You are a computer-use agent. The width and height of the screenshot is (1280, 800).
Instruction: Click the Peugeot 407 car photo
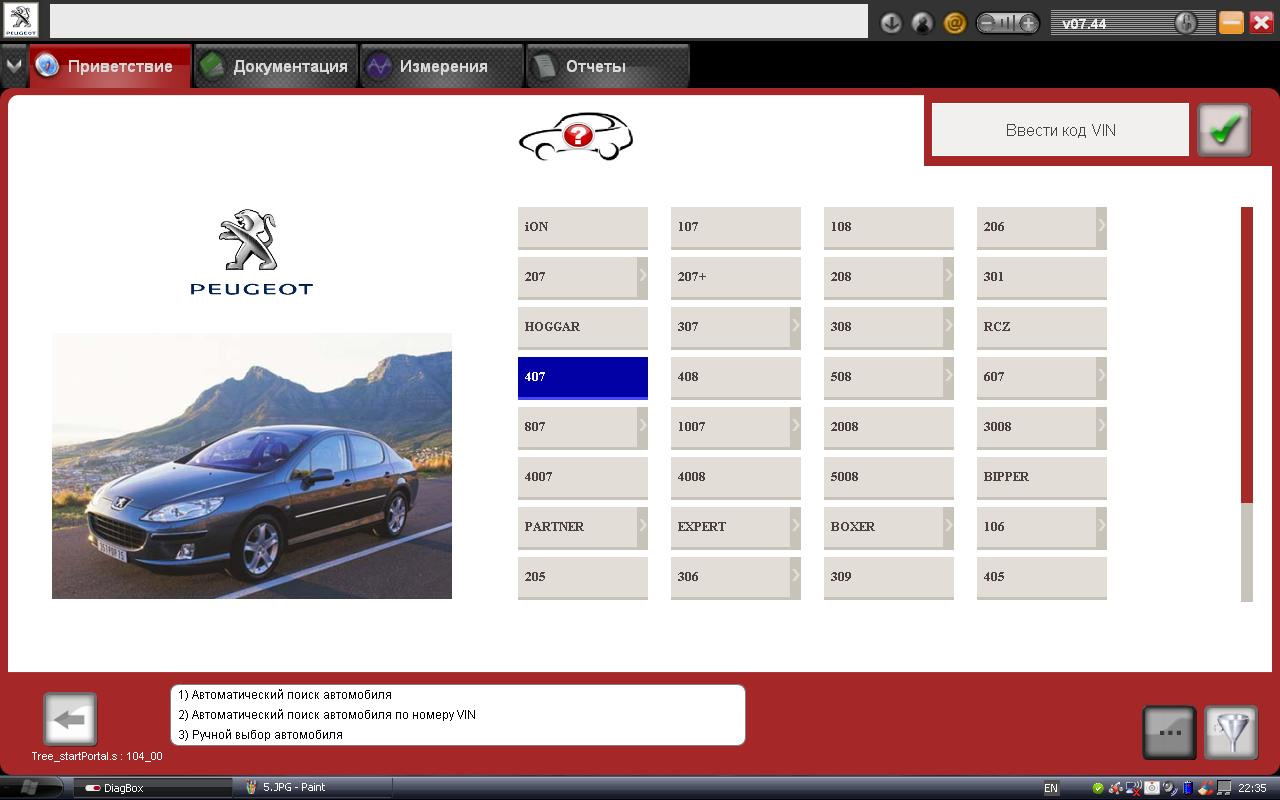[252, 466]
